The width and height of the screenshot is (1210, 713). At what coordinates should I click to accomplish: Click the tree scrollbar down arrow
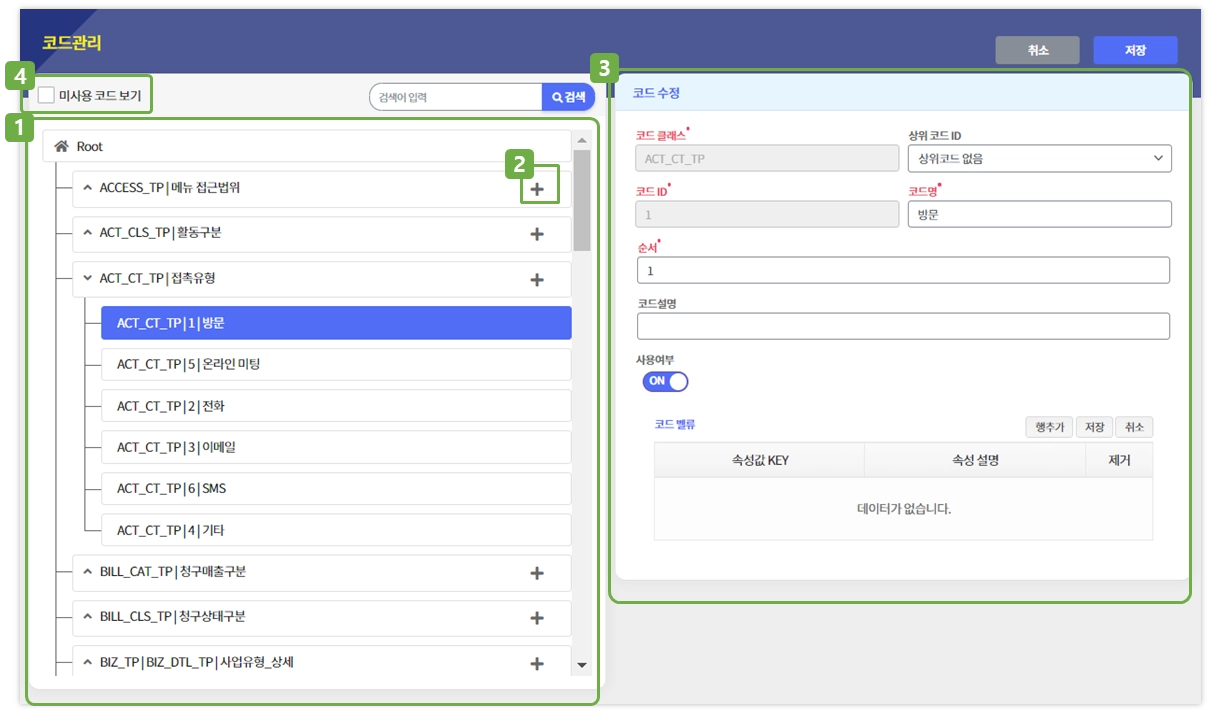pos(582,665)
